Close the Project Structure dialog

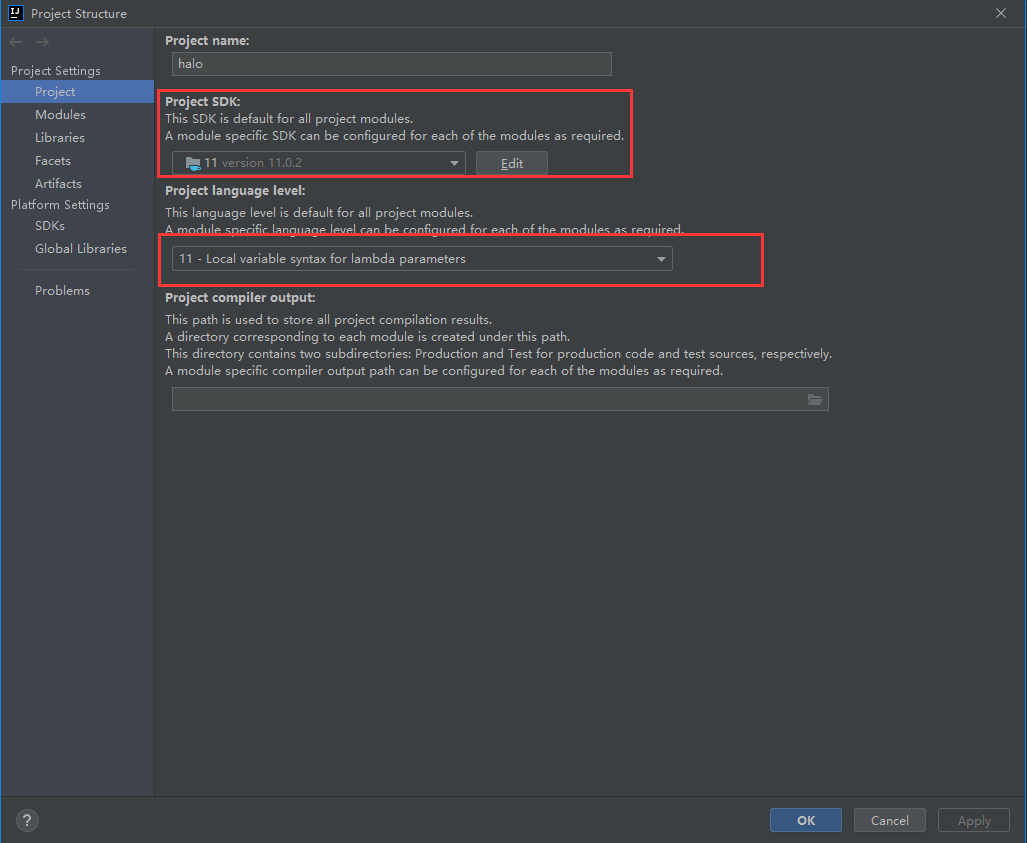(x=1001, y=13)
